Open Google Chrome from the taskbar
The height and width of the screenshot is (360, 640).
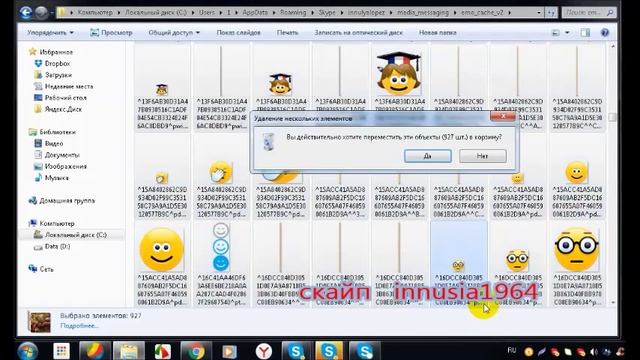(x=196, y=351)
